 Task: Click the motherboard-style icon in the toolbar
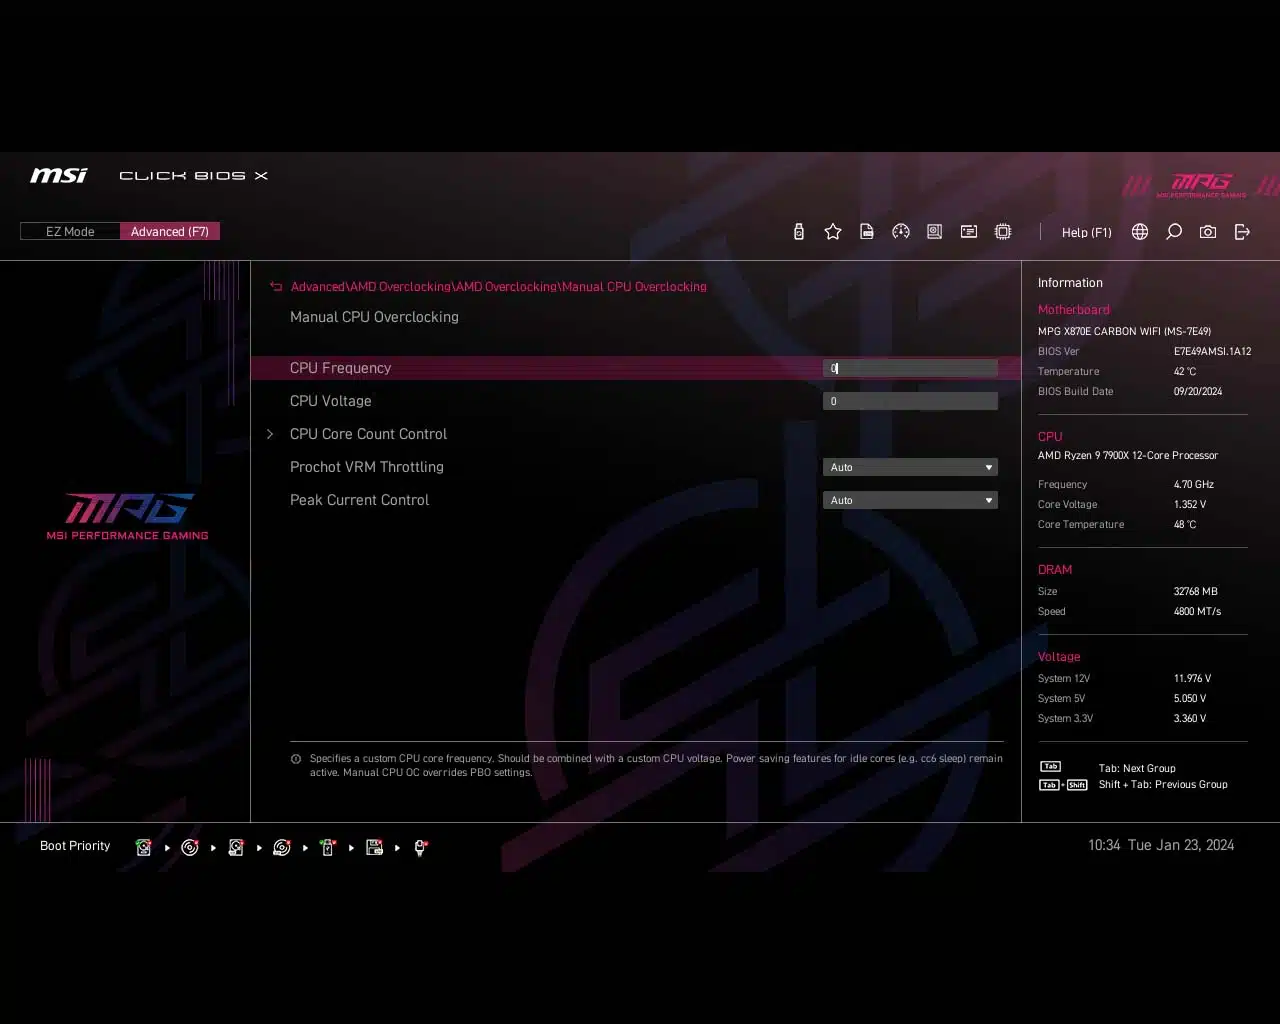point(934,232)
